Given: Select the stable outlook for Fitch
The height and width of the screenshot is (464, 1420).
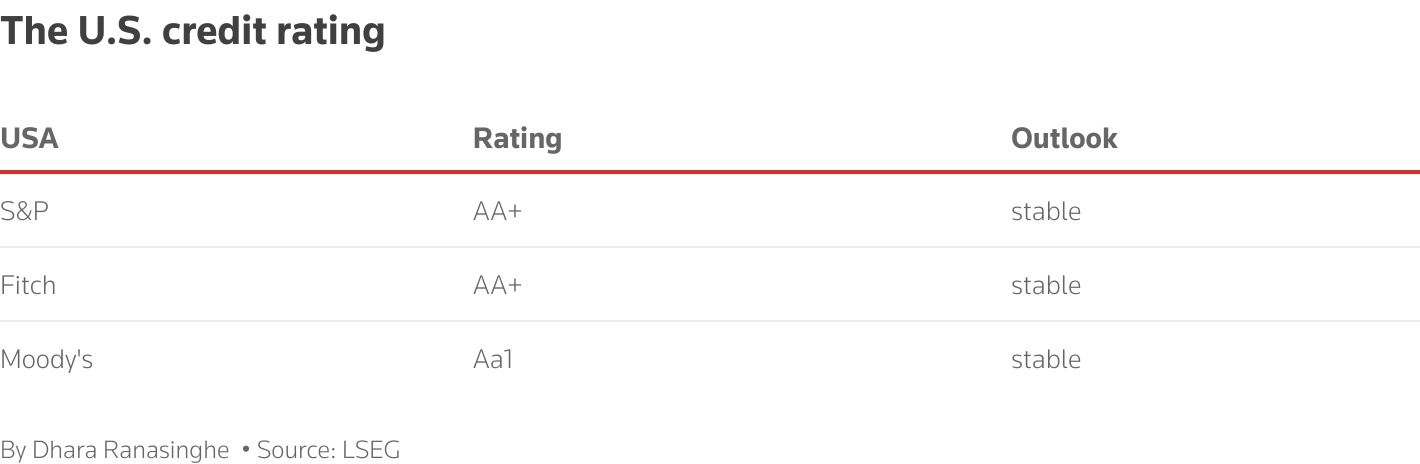Looking at the screenshot, I should tap(1045, 285).
